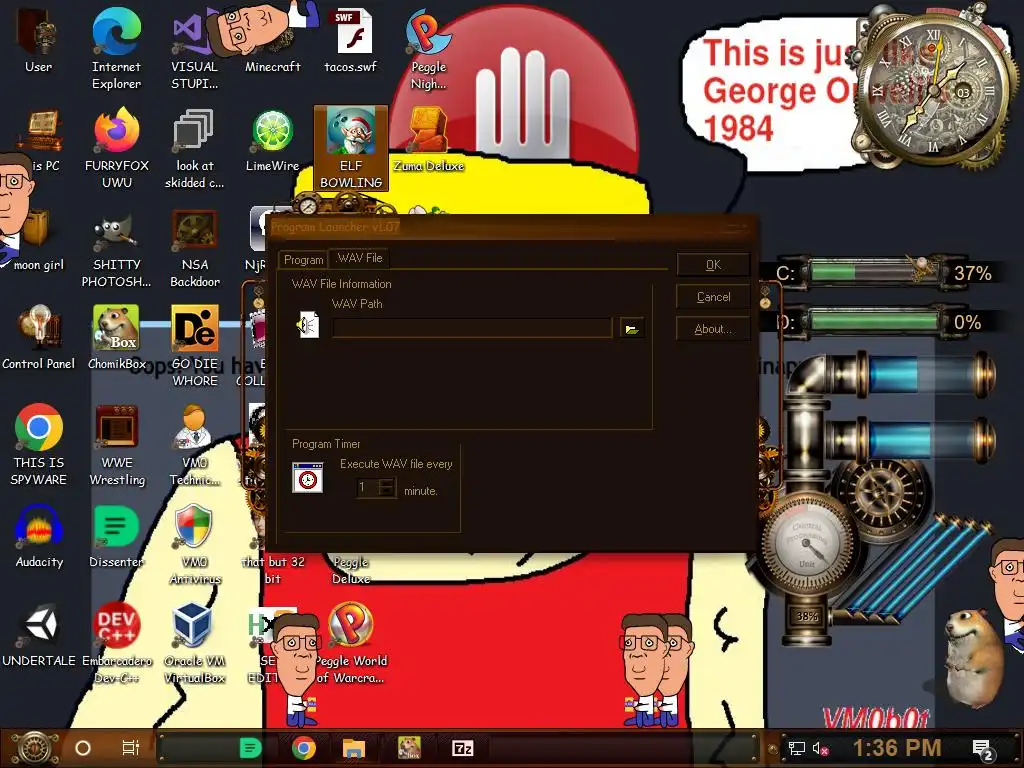Viewport: 1024px width, 768px height.
Task: Launch the Audacity shortcut
Action: (x=38, y=537)
